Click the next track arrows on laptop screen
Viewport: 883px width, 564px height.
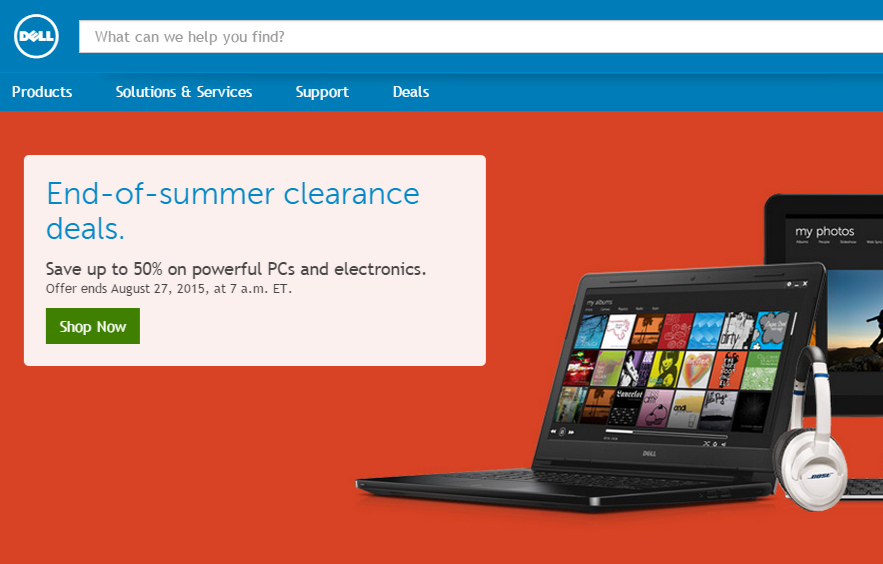coord(571,432)
